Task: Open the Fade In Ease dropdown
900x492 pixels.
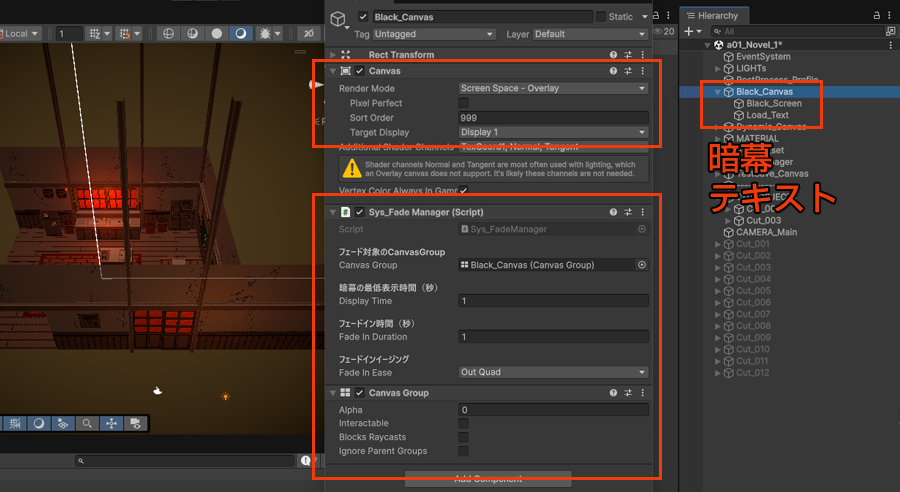Action: coord(553,372)
